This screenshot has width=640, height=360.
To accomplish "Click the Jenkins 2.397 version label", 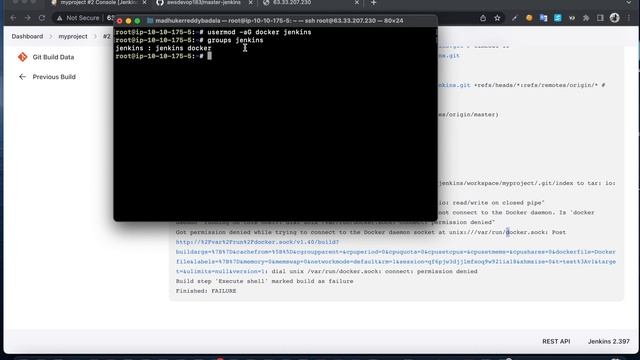I will click(609, 341).
